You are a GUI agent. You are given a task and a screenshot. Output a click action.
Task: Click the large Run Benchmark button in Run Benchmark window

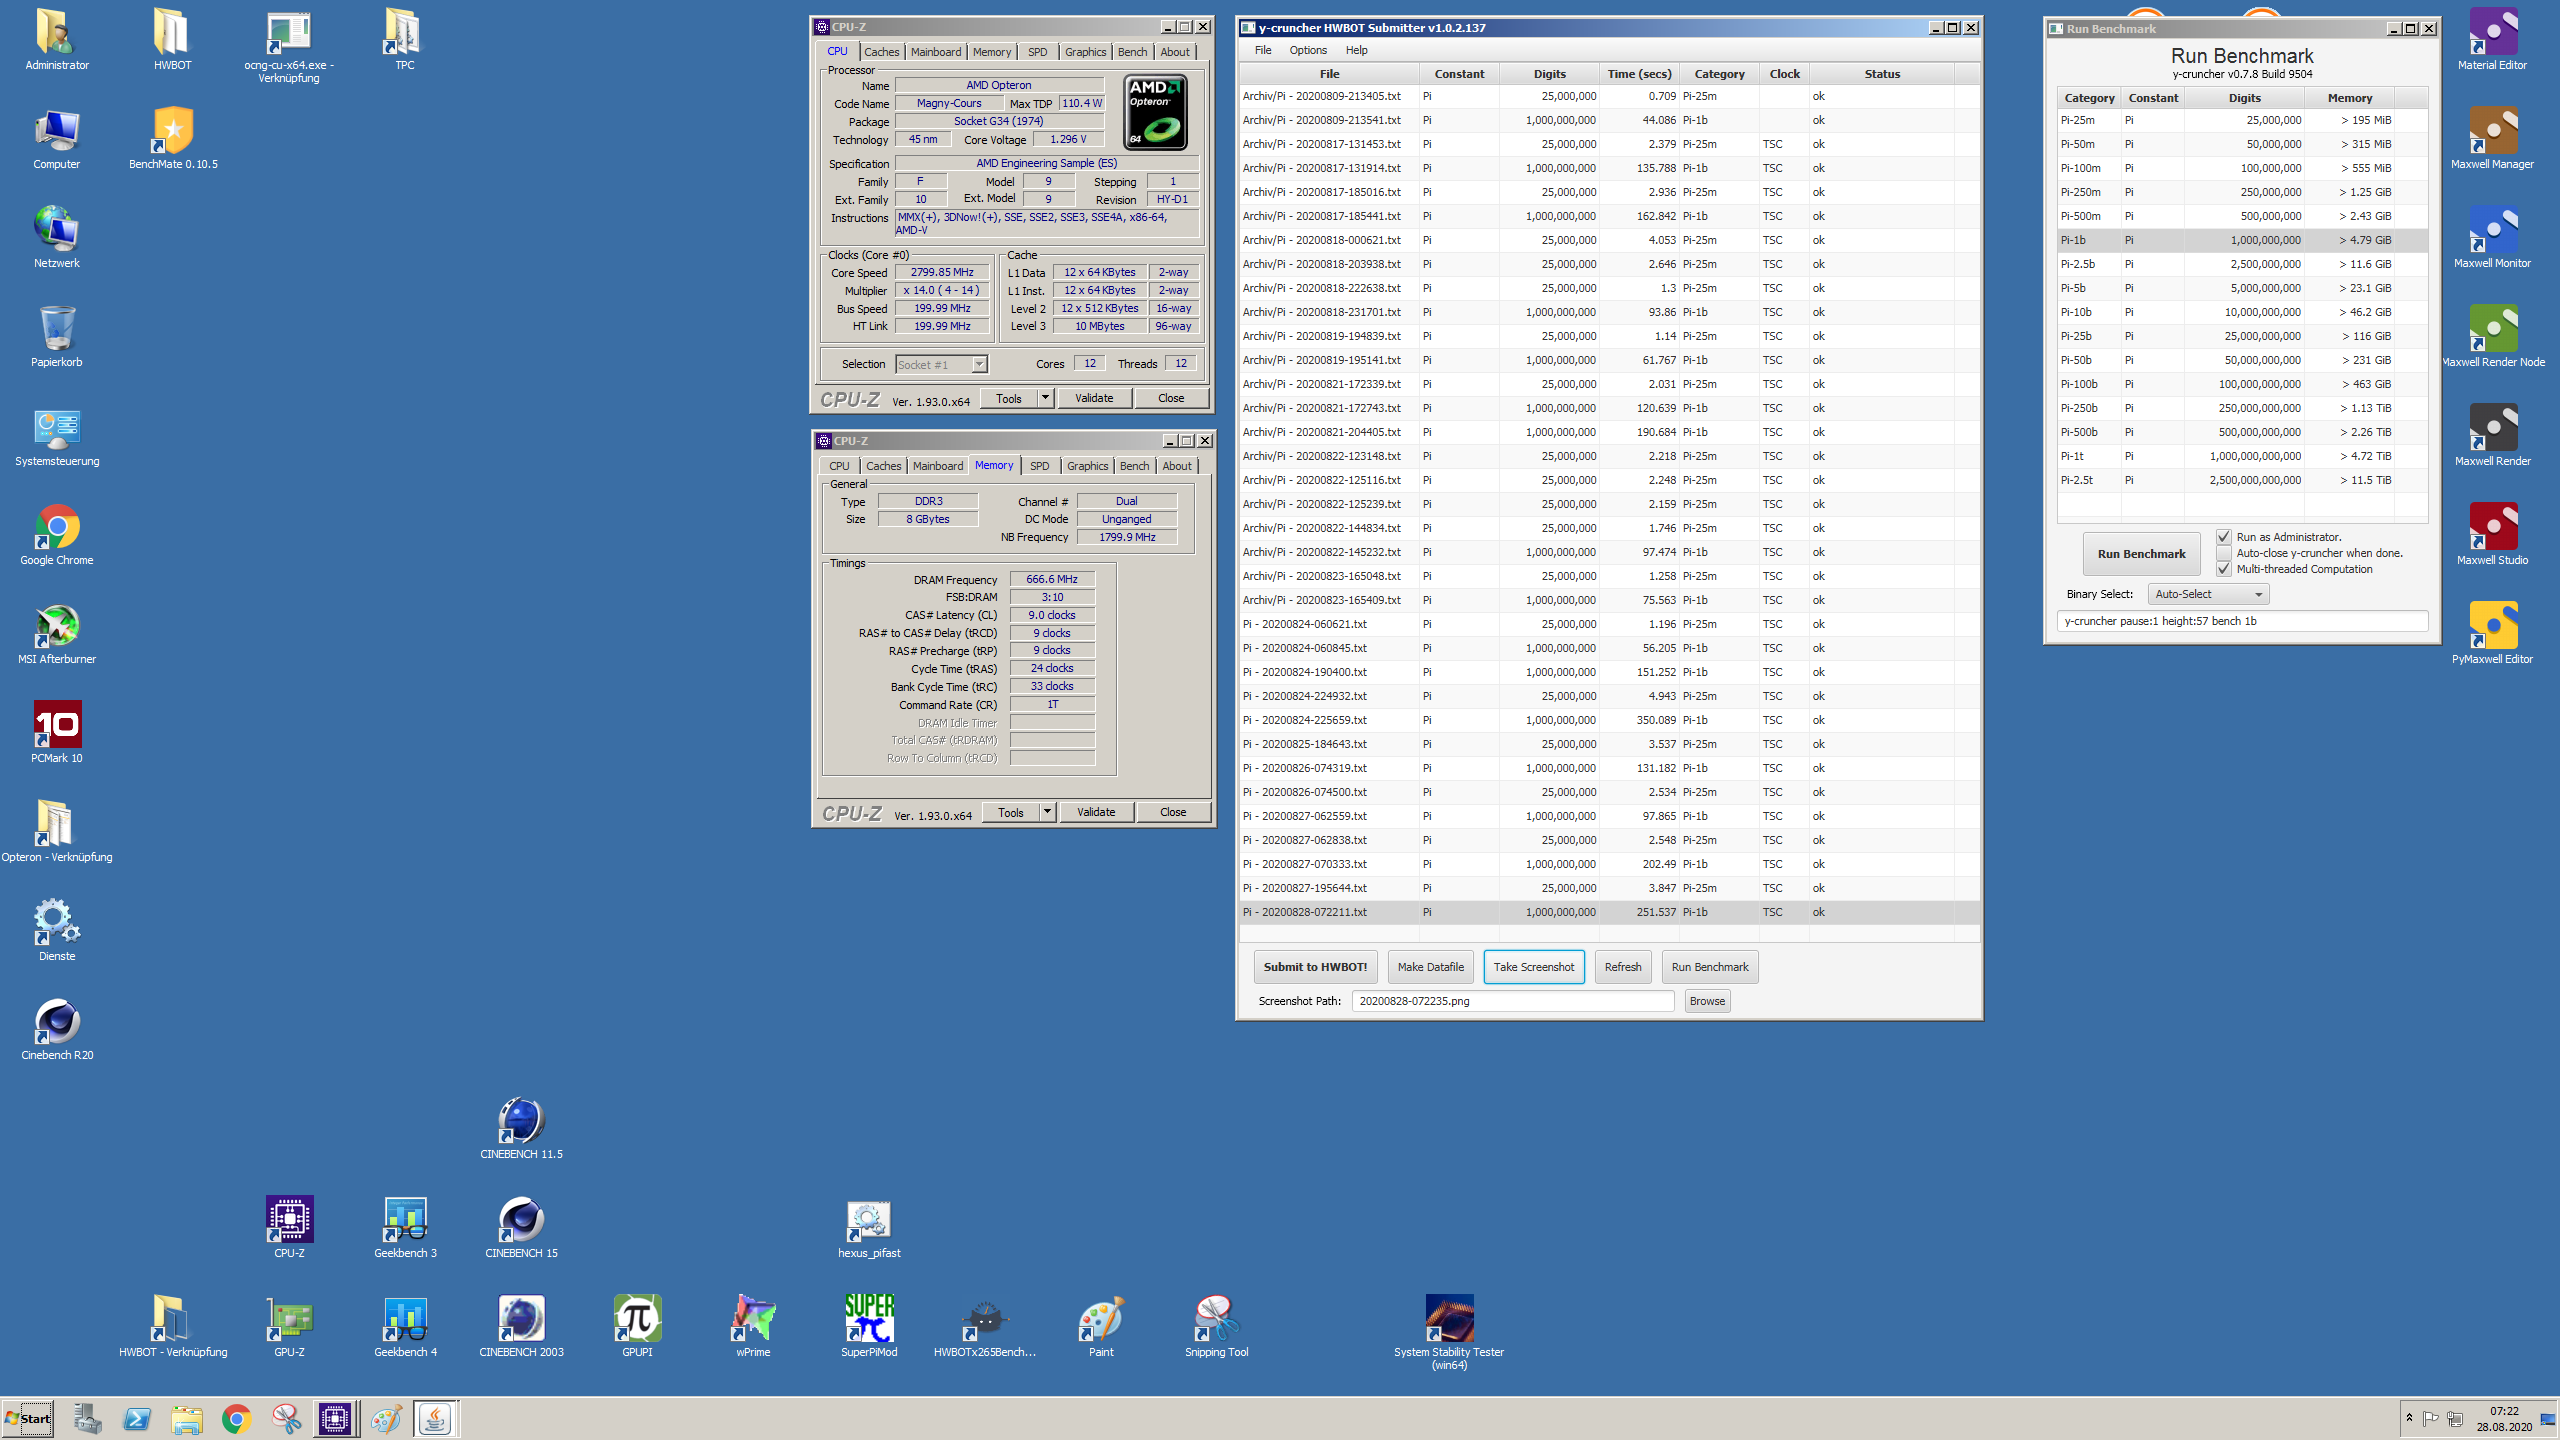[x=2141, y=554]
